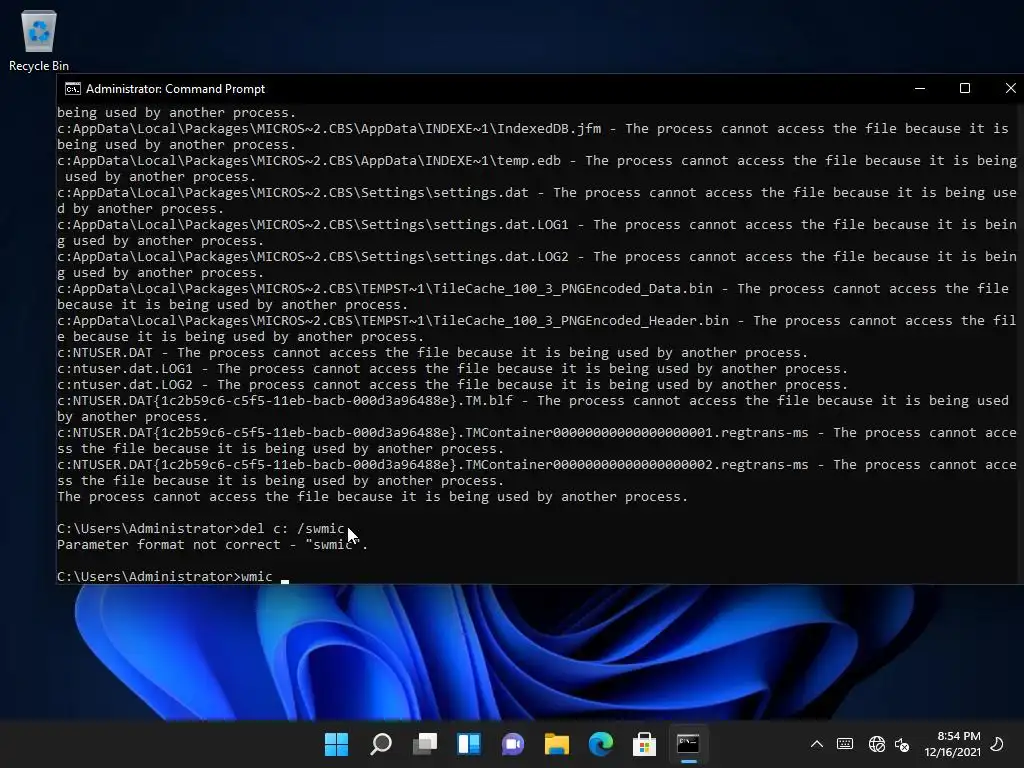Show hidden system tray icons
Image resolution: width=1024 pixels, height=768 pixels.
click(816, 744)
